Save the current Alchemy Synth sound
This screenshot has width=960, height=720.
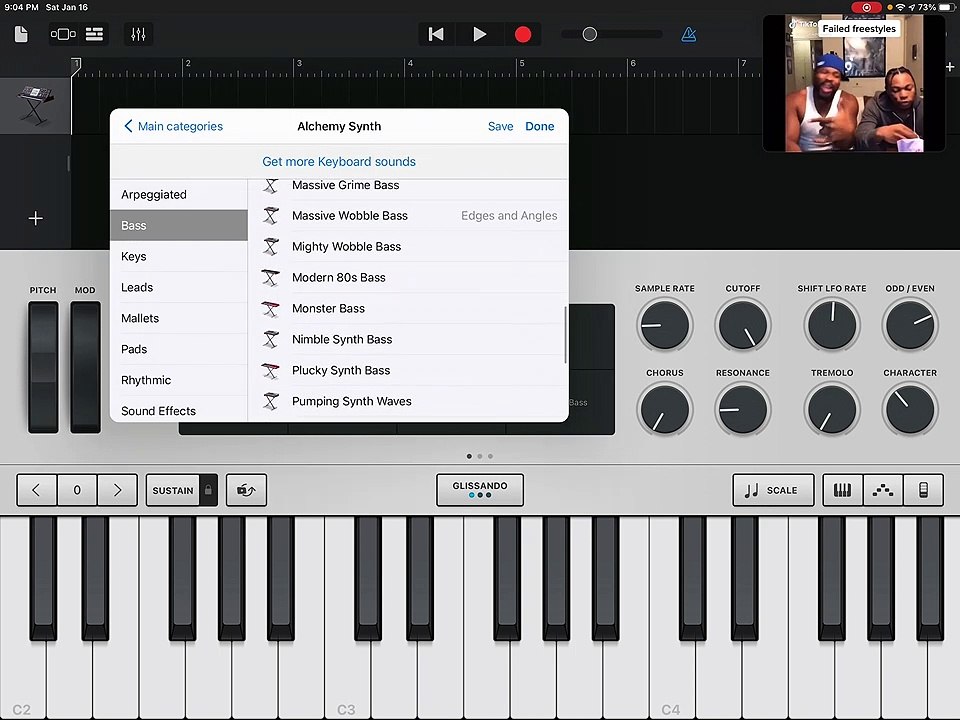pos(500,126)
